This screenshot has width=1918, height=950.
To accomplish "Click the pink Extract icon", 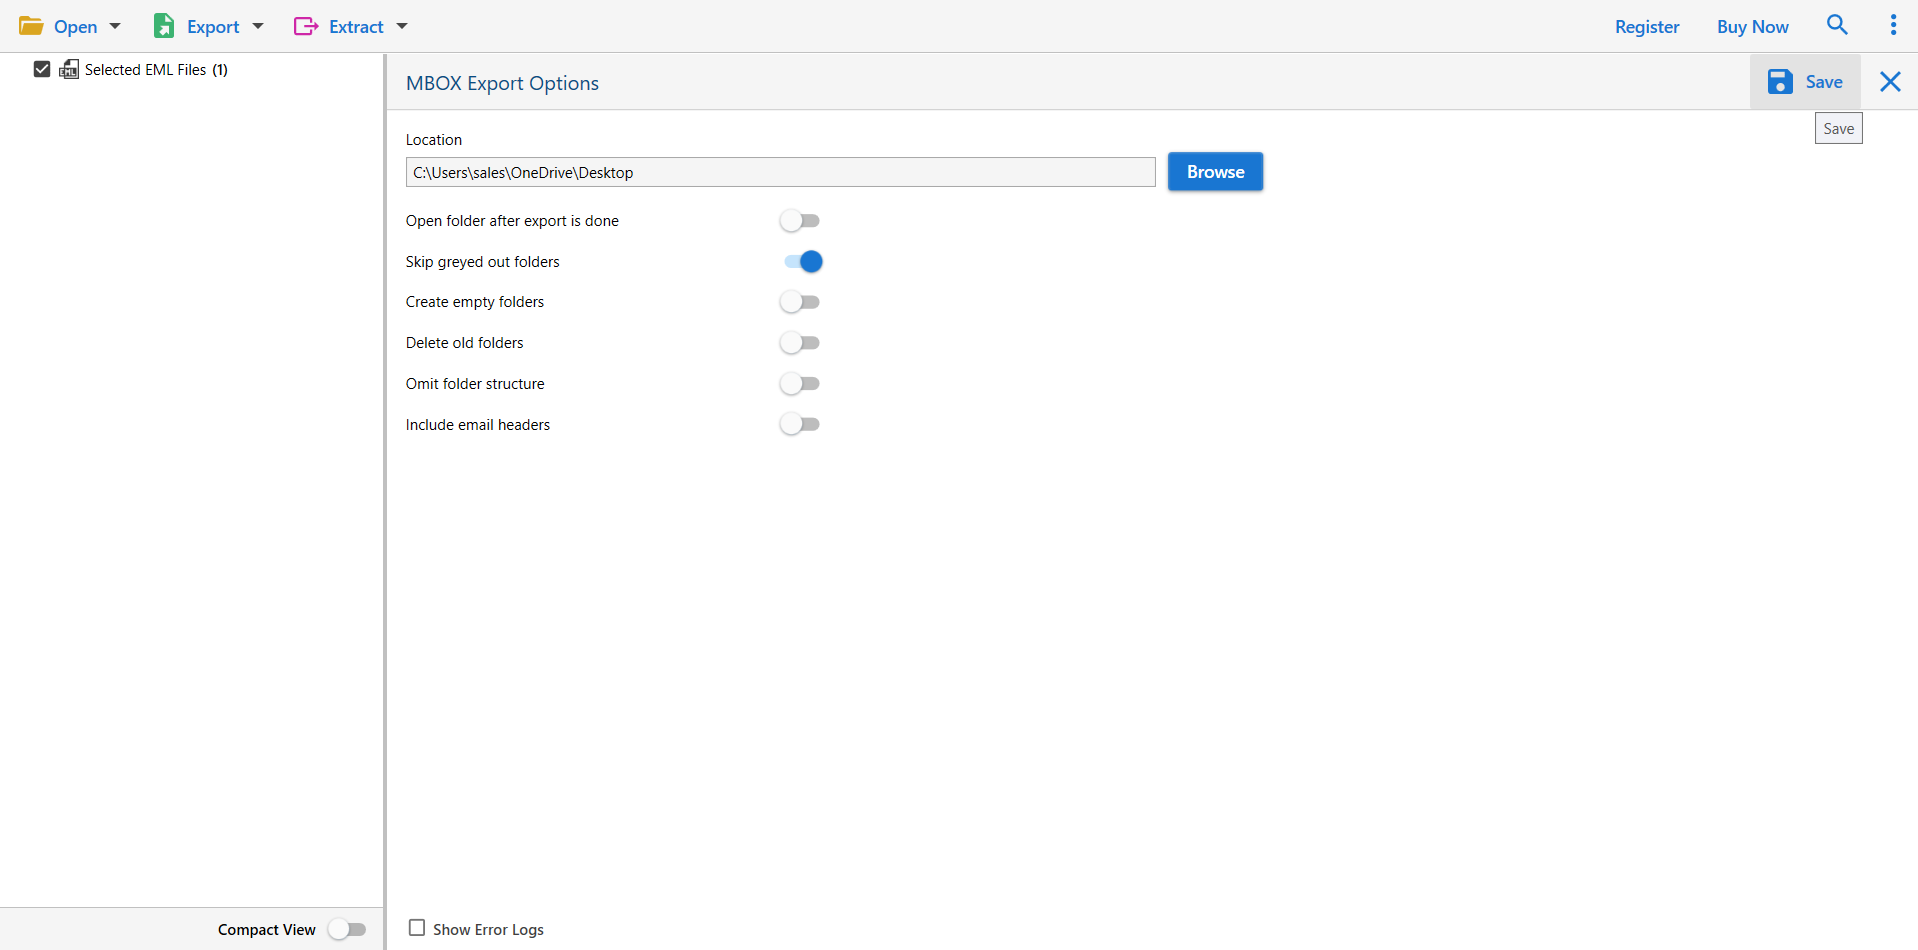I will pos(306,26).
